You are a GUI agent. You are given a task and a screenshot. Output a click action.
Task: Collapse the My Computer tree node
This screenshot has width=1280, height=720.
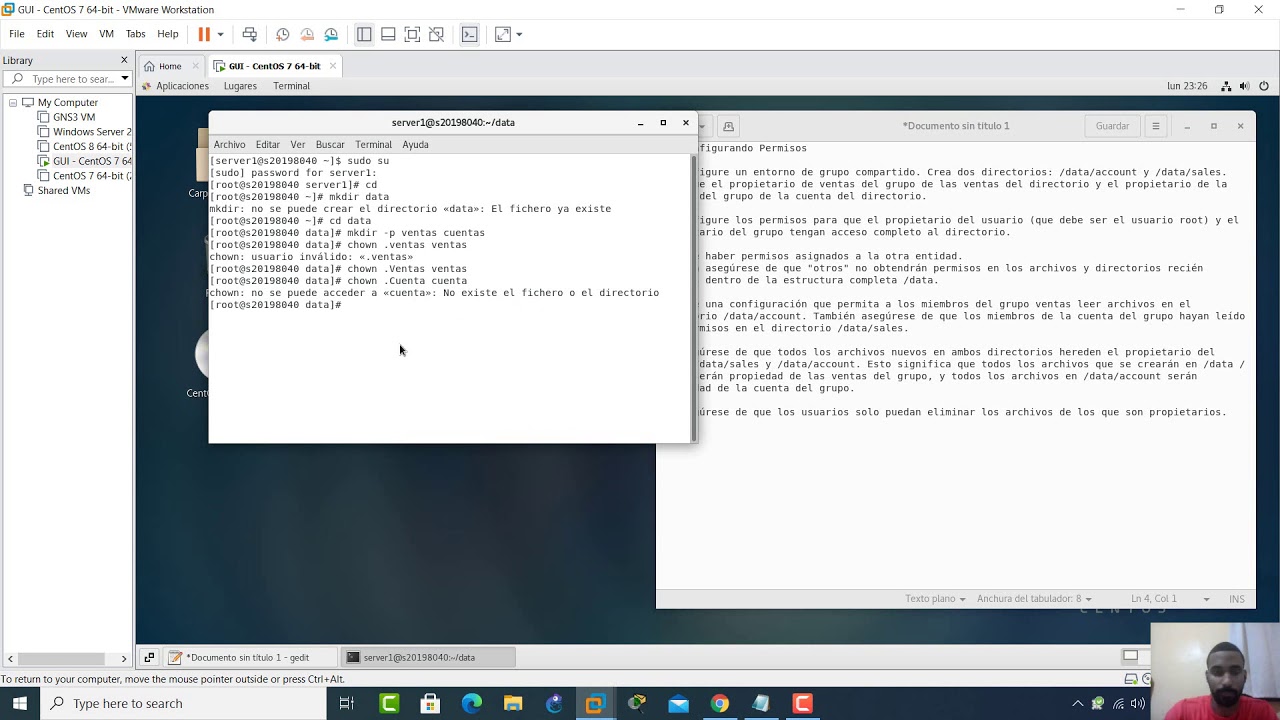coord(13,102)
